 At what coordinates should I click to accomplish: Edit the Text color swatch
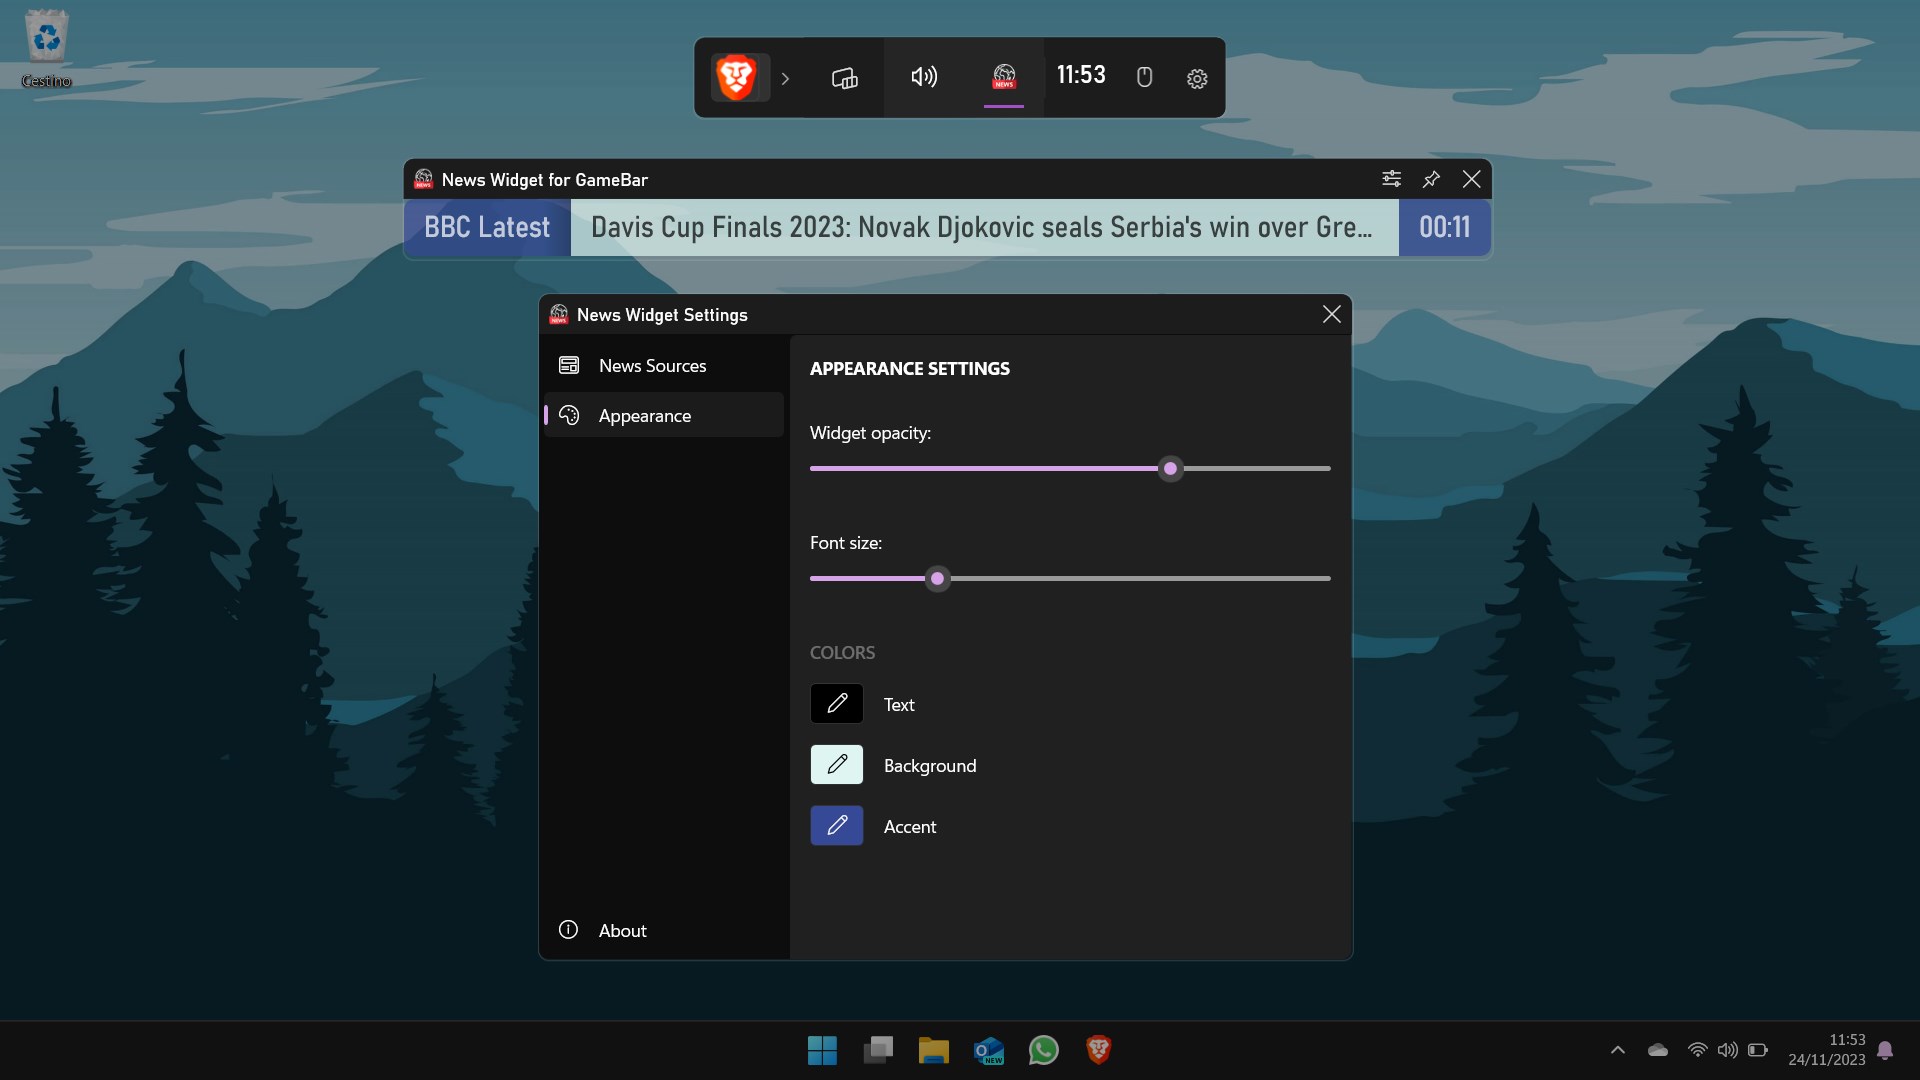[x=837, y=704]
